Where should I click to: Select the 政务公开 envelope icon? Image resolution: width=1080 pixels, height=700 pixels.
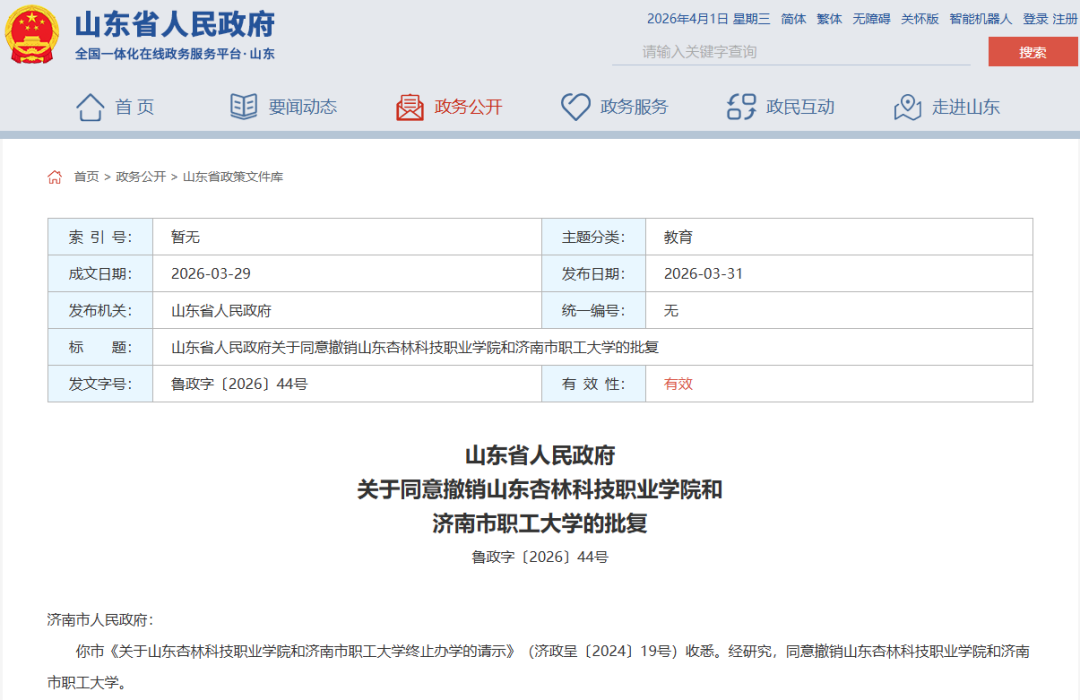point(410,106)
